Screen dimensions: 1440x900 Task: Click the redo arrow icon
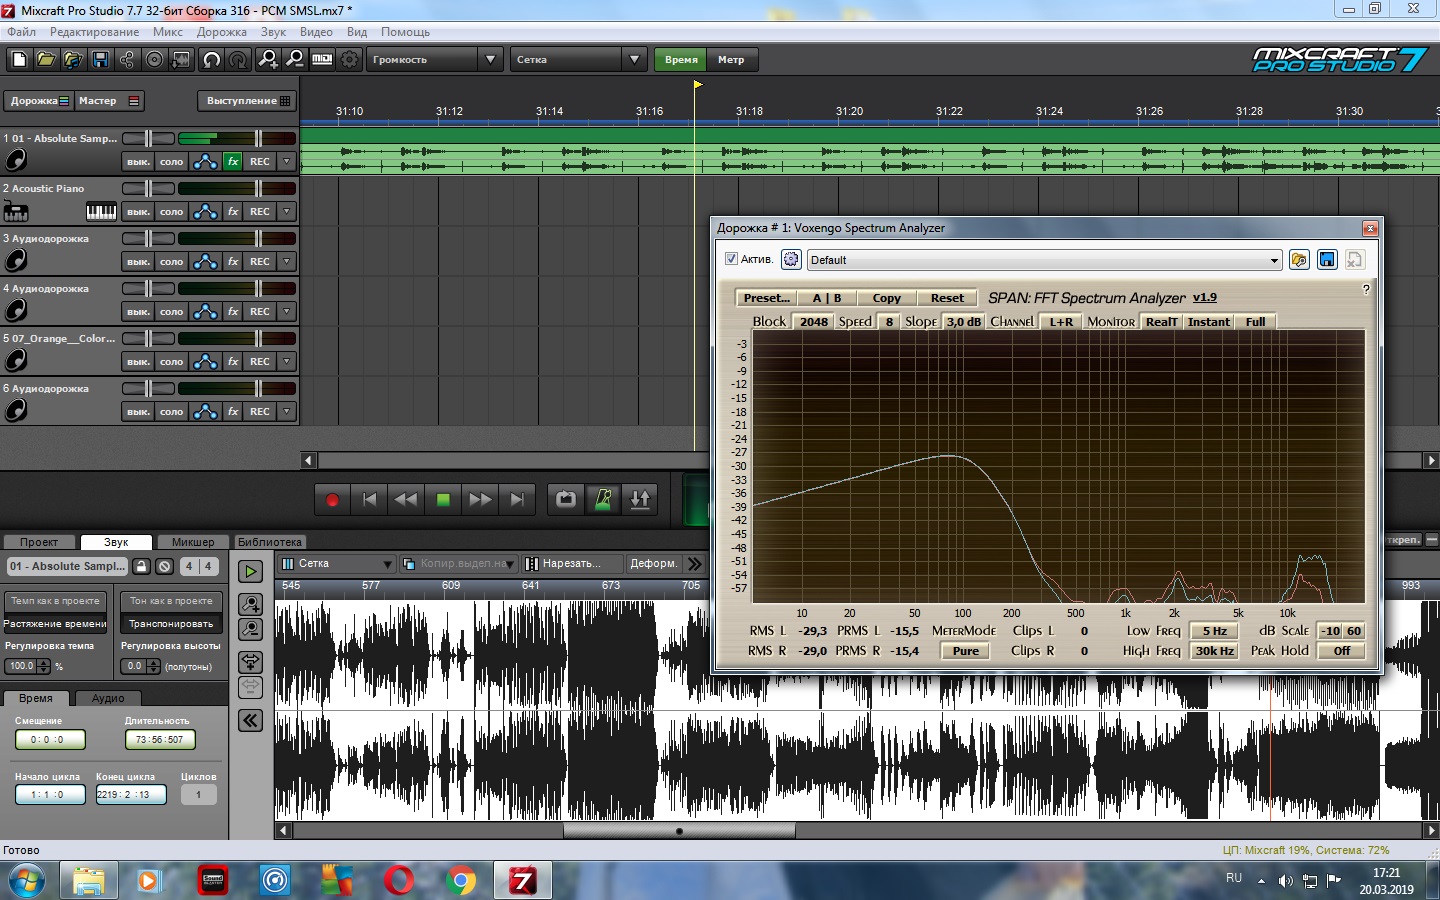click(238, 60)
